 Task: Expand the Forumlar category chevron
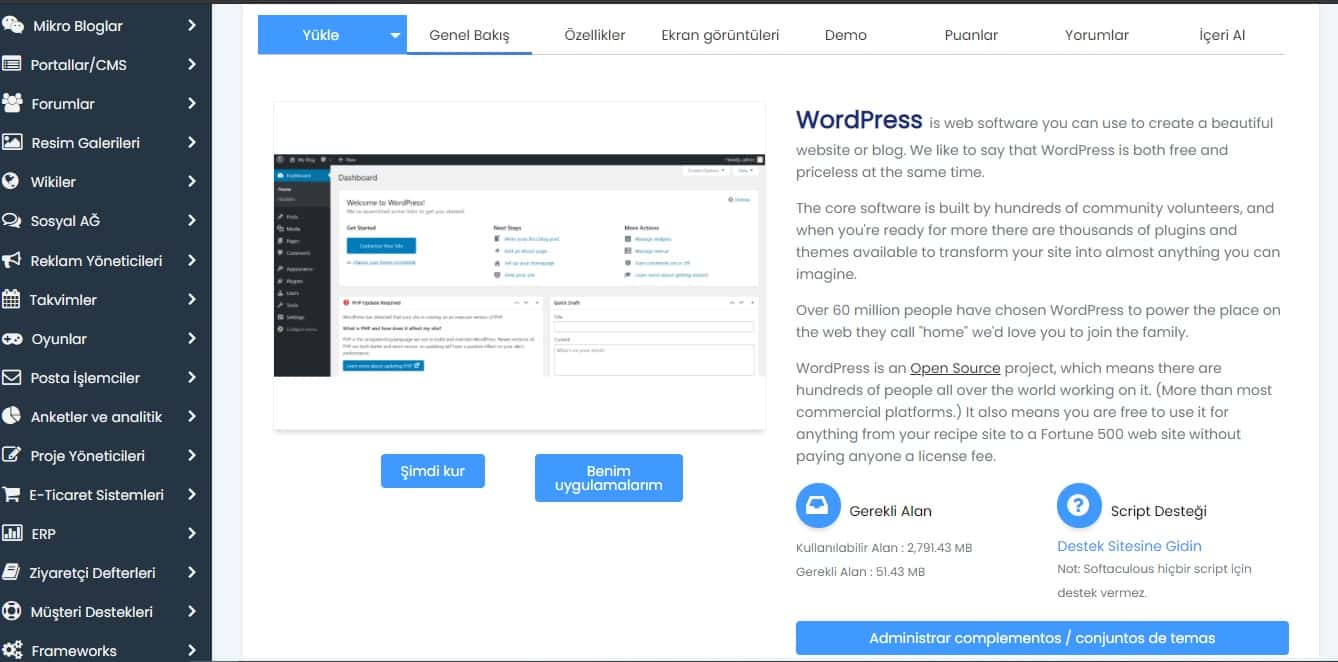[192, 104]
